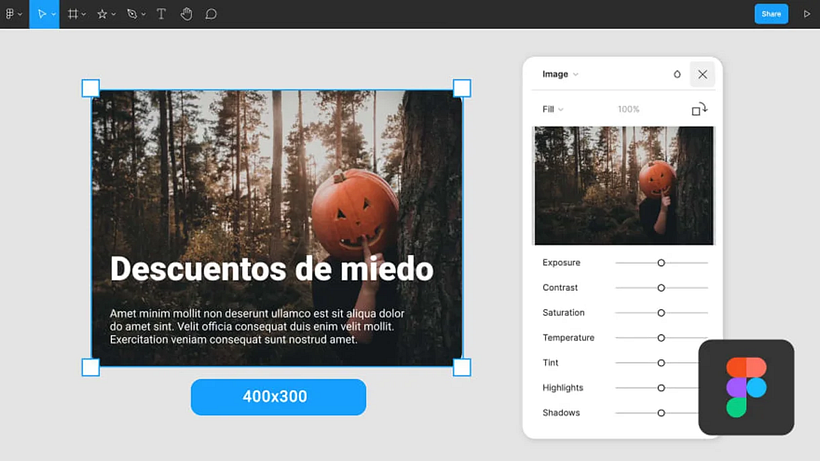This screenshot has height=461, width=820.
Task: Open the blend mode droplet icon
Action: click(677, 74)
